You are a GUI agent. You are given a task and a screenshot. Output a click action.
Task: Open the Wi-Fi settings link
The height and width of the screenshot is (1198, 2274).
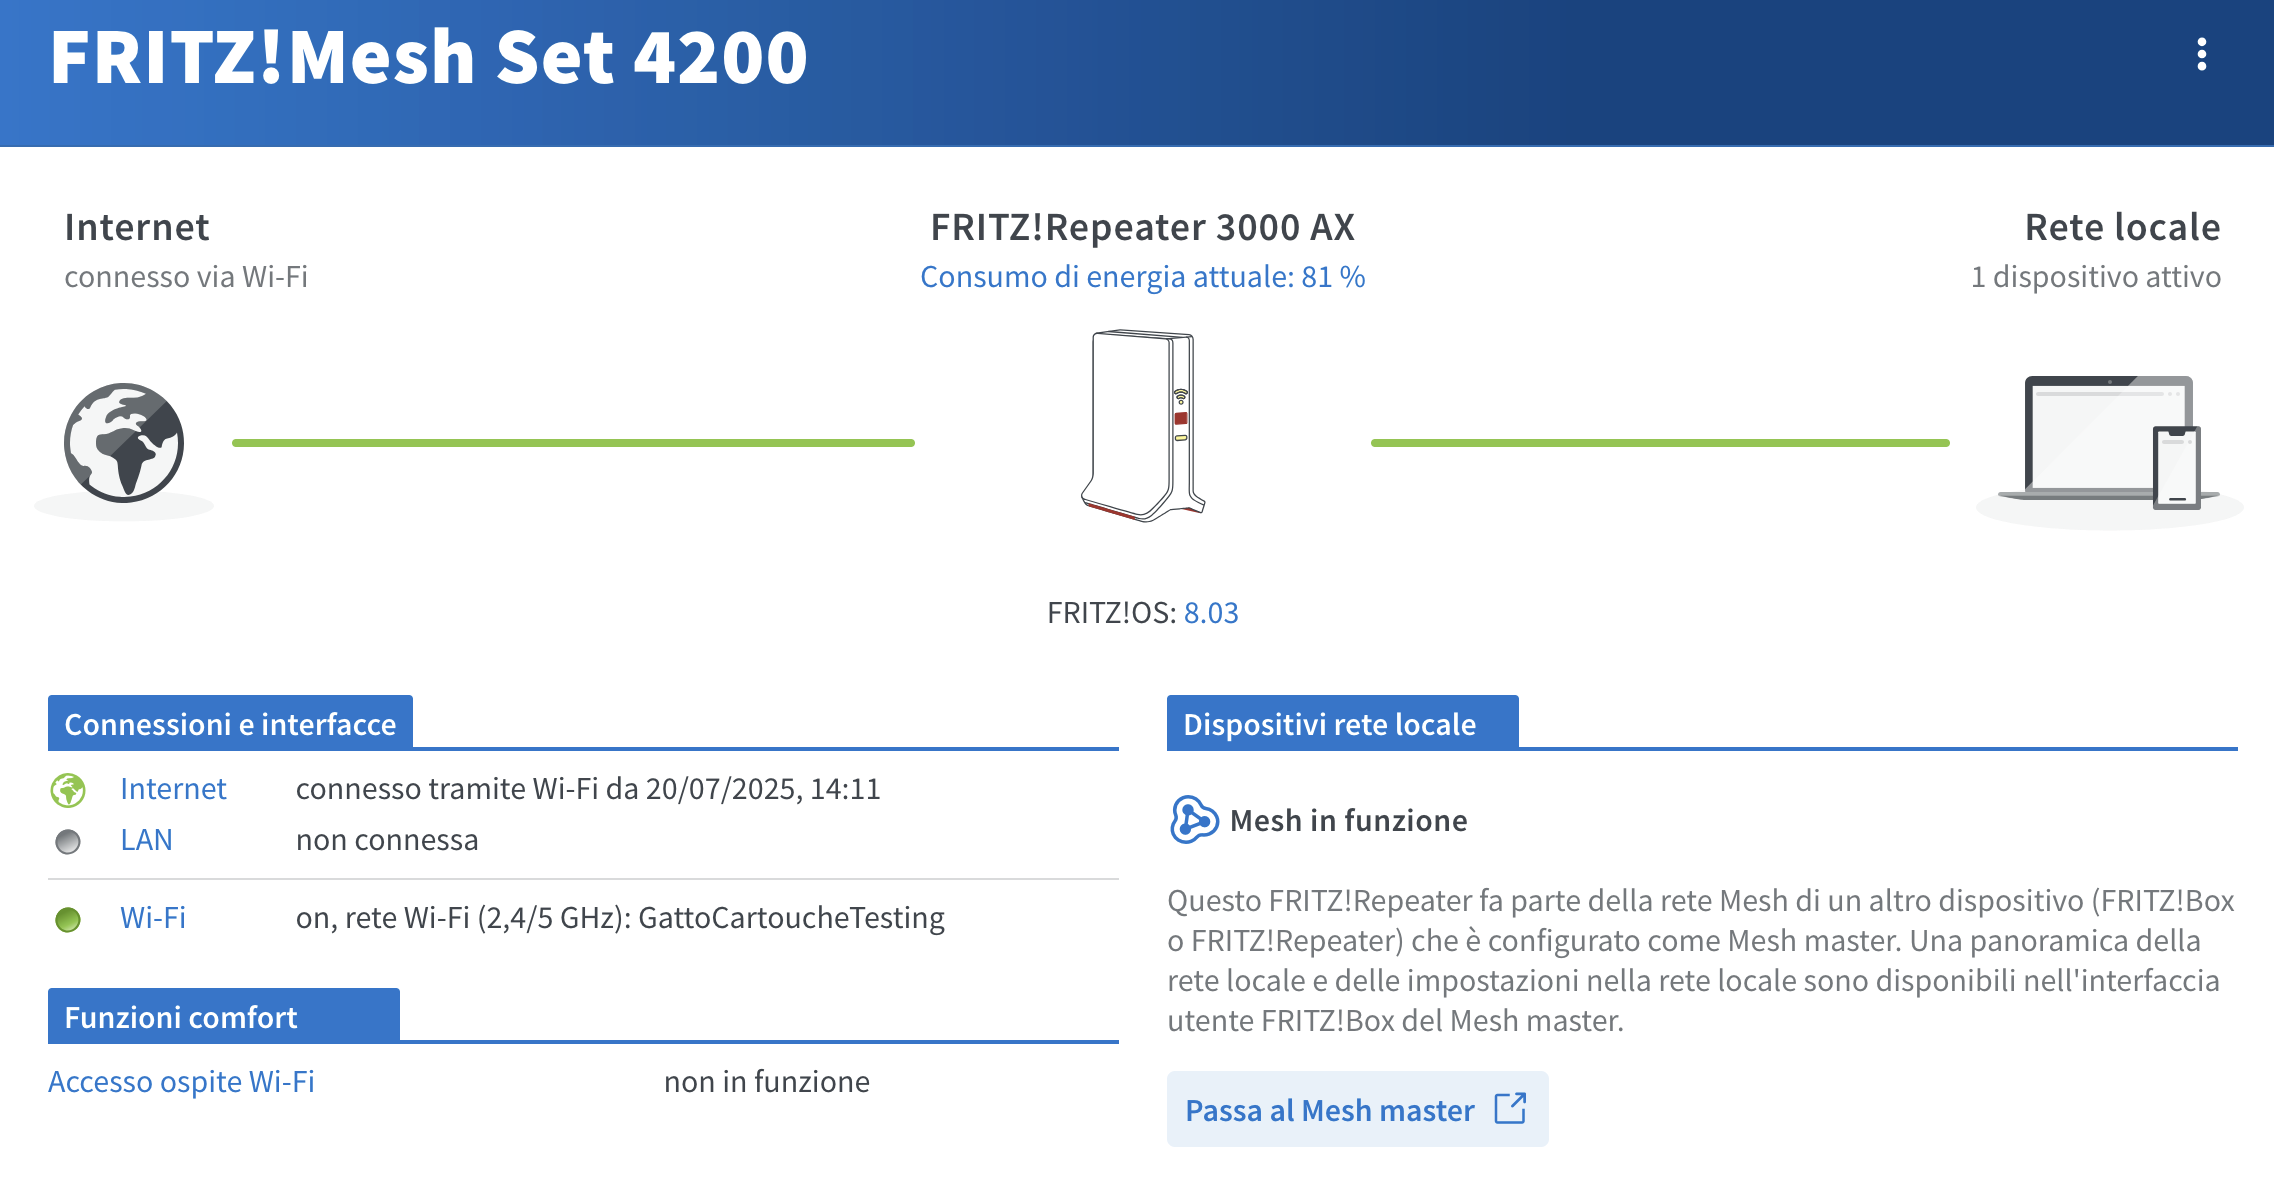click(x=153, y=918)
